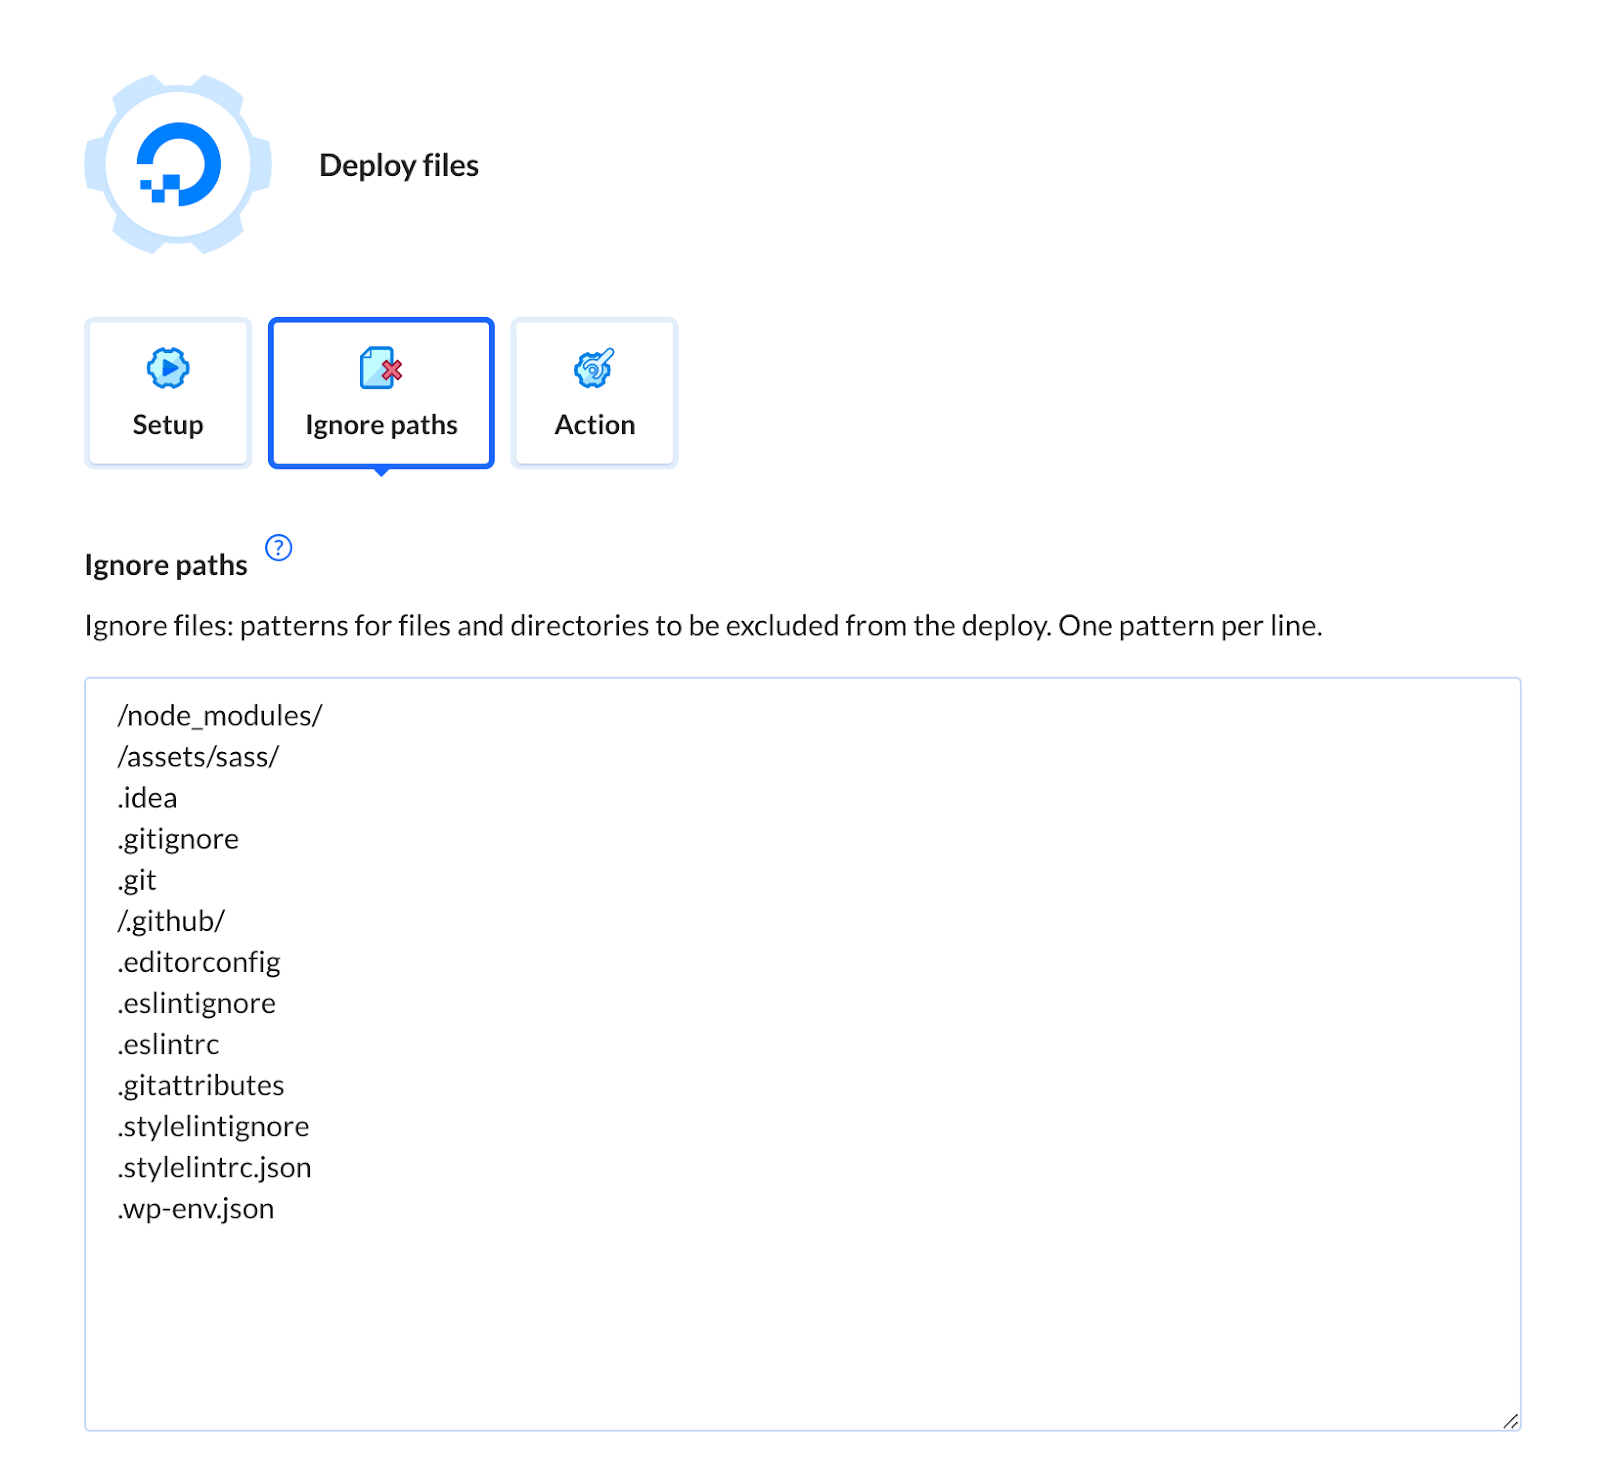1600x1461 pixels.
Task: Click the .gitattributes pattern line
Action: tap(201, 1085)
